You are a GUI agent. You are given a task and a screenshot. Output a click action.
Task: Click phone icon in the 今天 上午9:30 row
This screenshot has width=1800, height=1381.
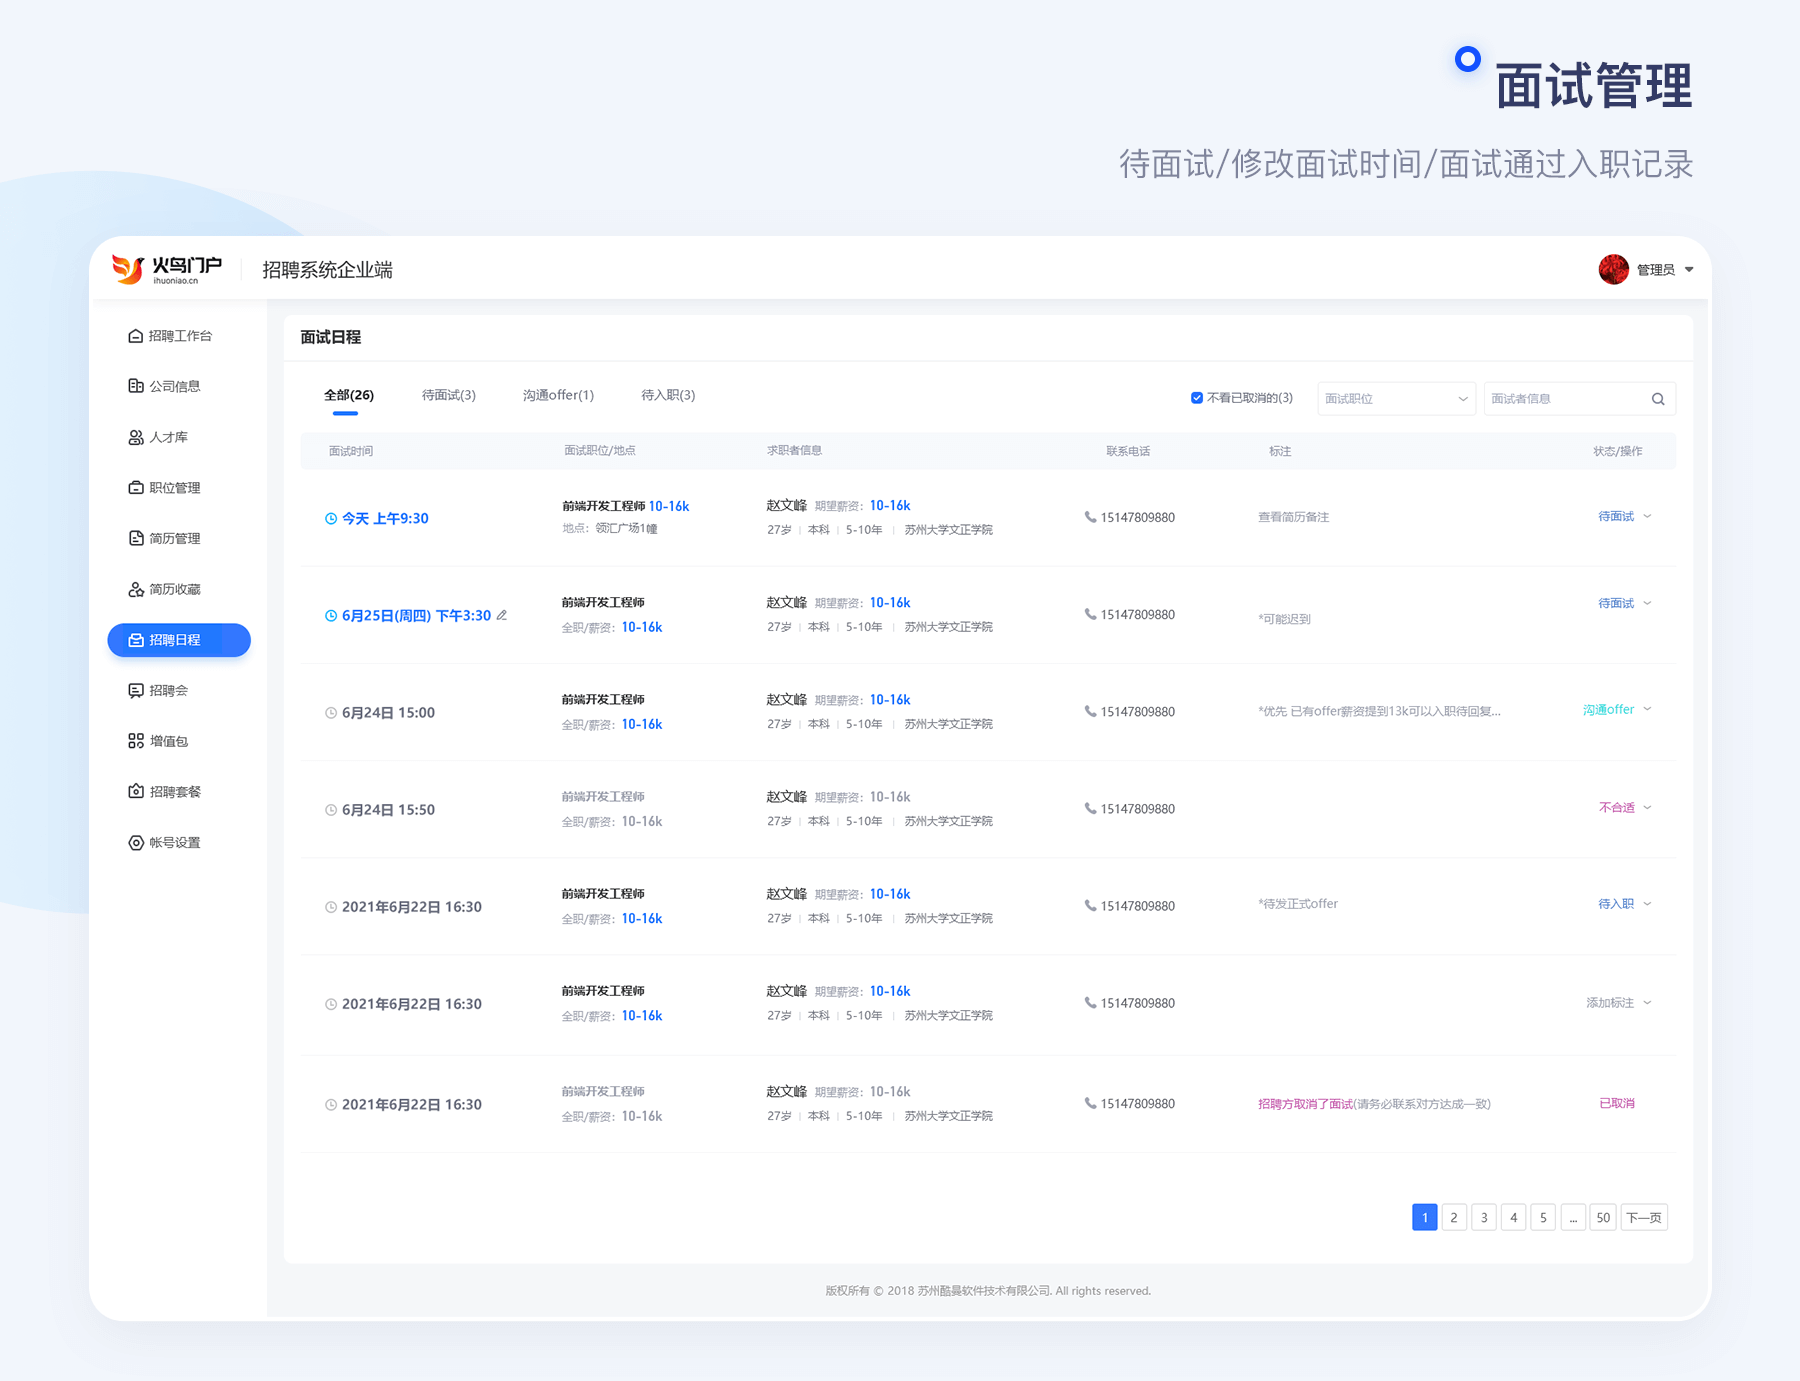[x=1090, y=517]
